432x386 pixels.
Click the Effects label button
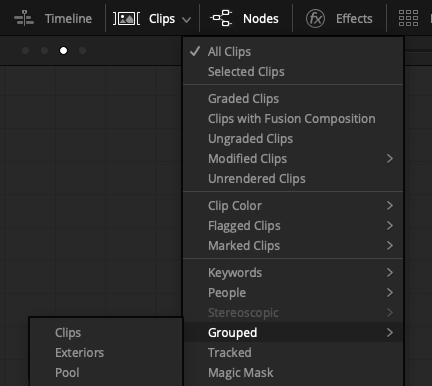(x=354, y=19)
